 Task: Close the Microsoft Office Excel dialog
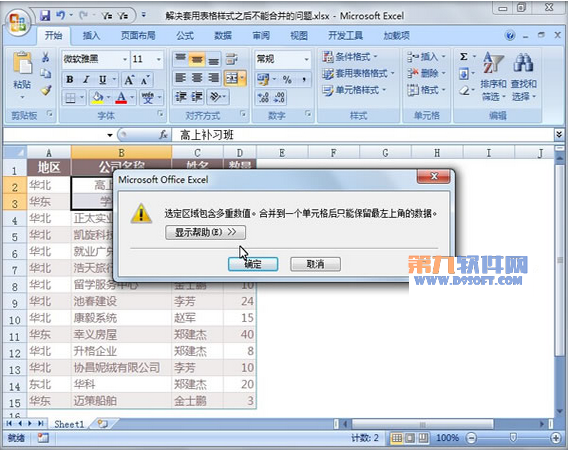[434, 176]
